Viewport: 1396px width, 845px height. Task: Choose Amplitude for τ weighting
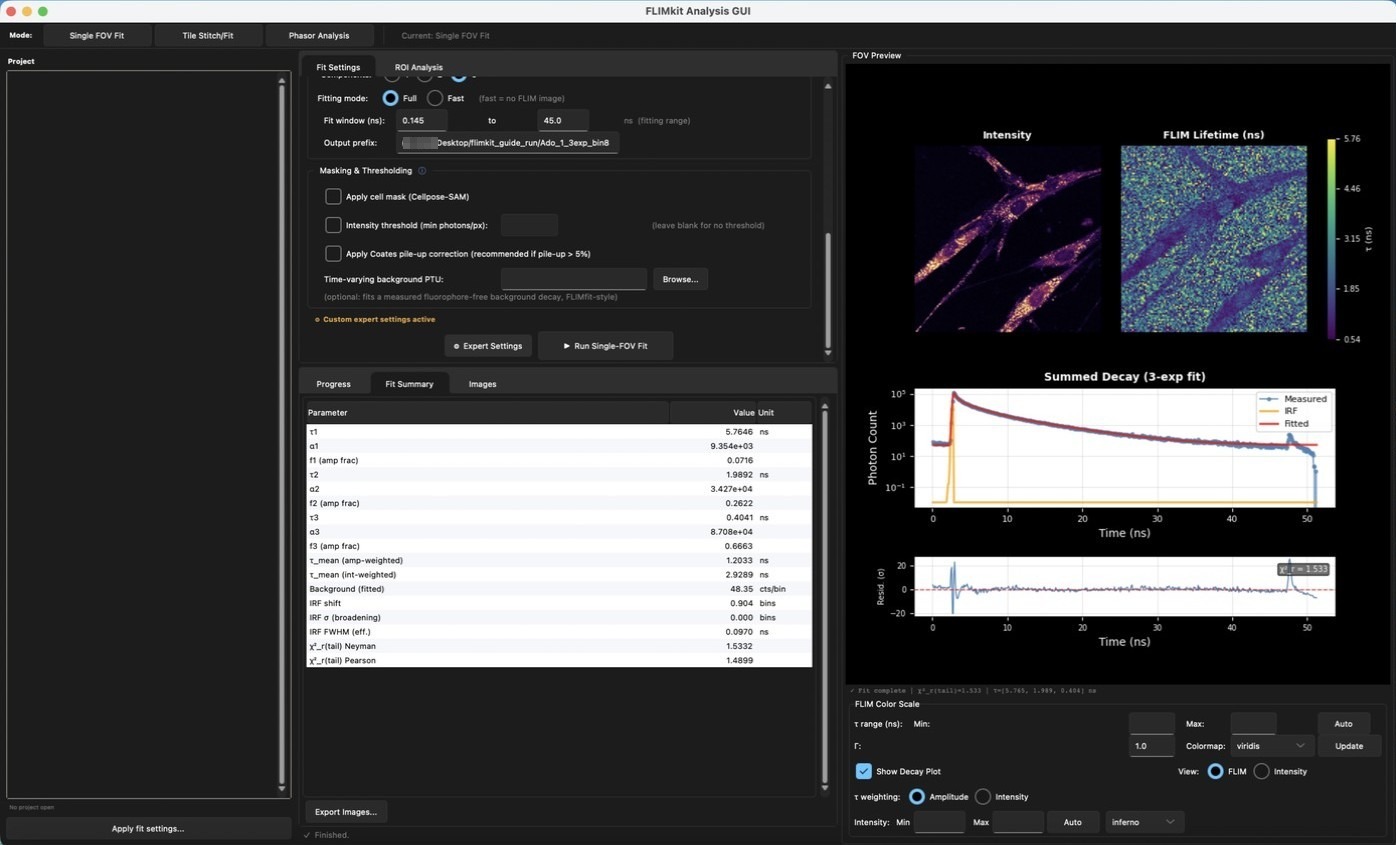[917, 797]
